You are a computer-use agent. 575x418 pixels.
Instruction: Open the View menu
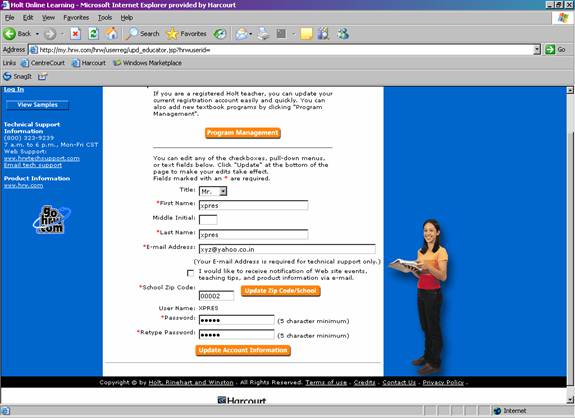pyautogui.click(x=48, y=18)
